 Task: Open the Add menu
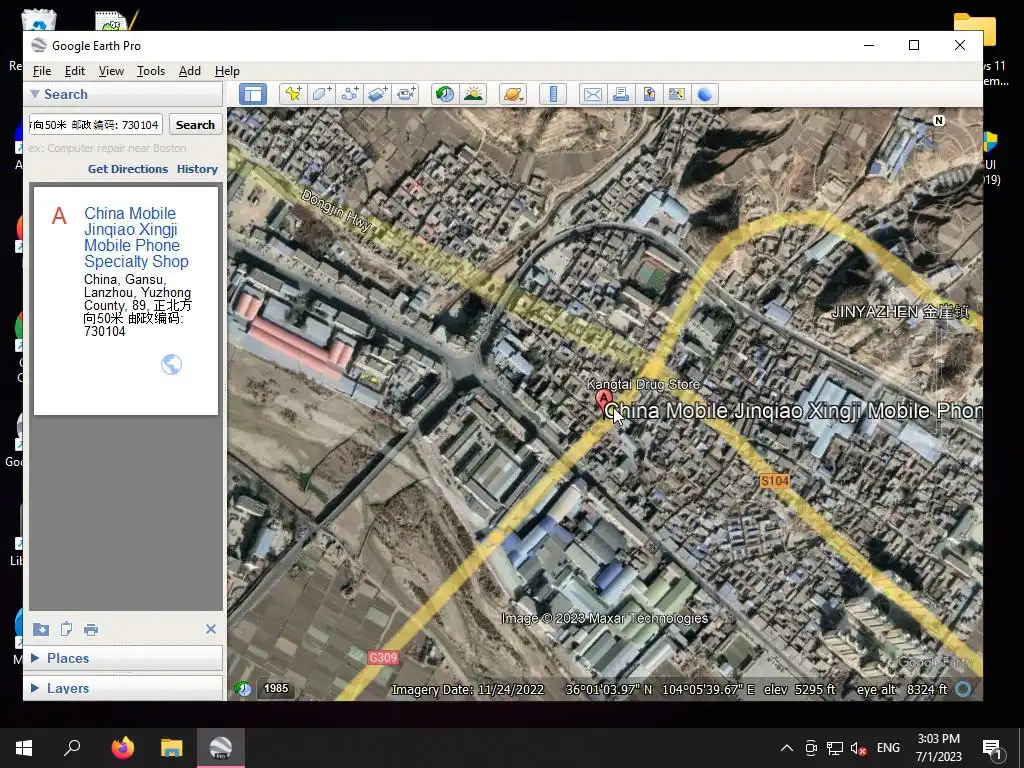click(190, 71)
